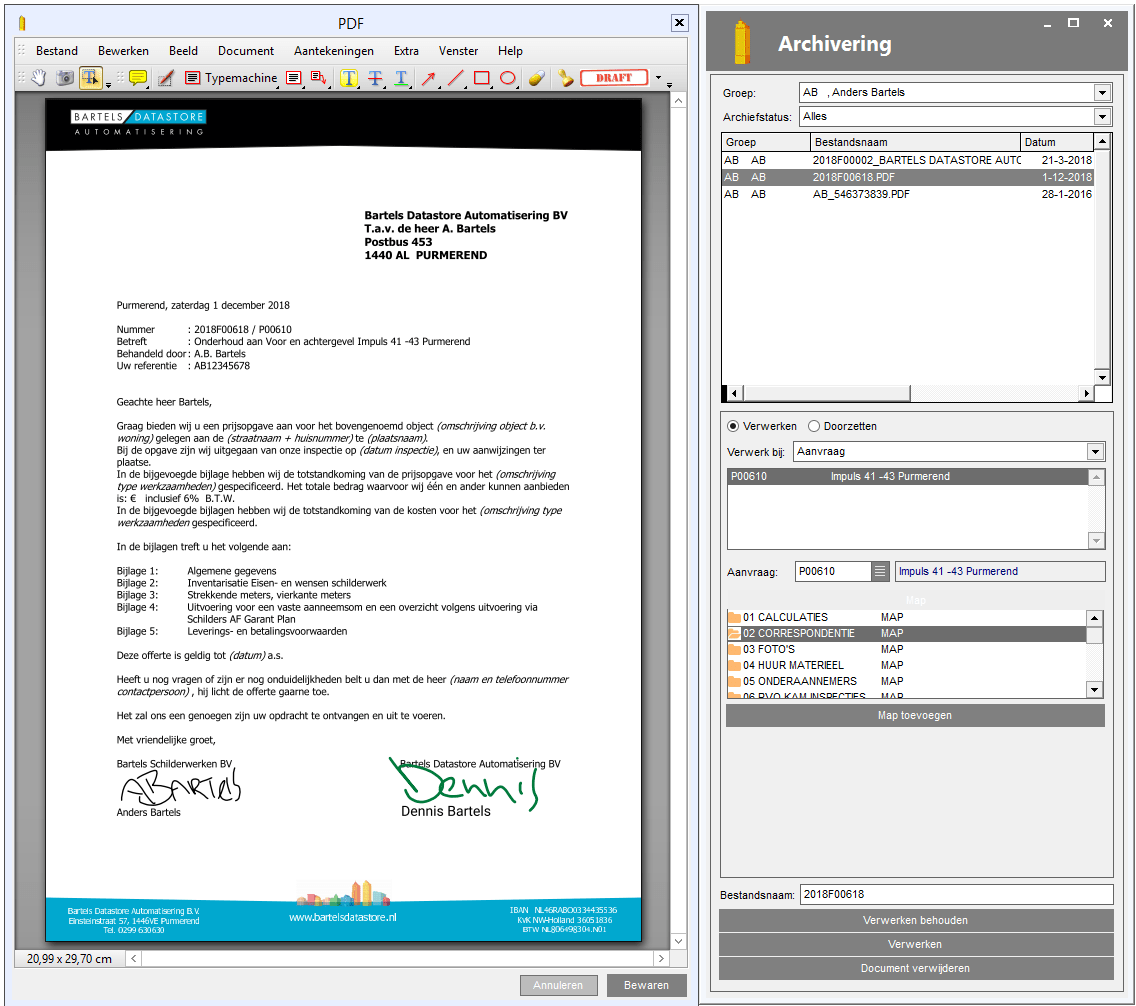The height and width of the screenshot is (1006, 1136).
Task: Open the Bestand menu
Action: click(57, 51)
